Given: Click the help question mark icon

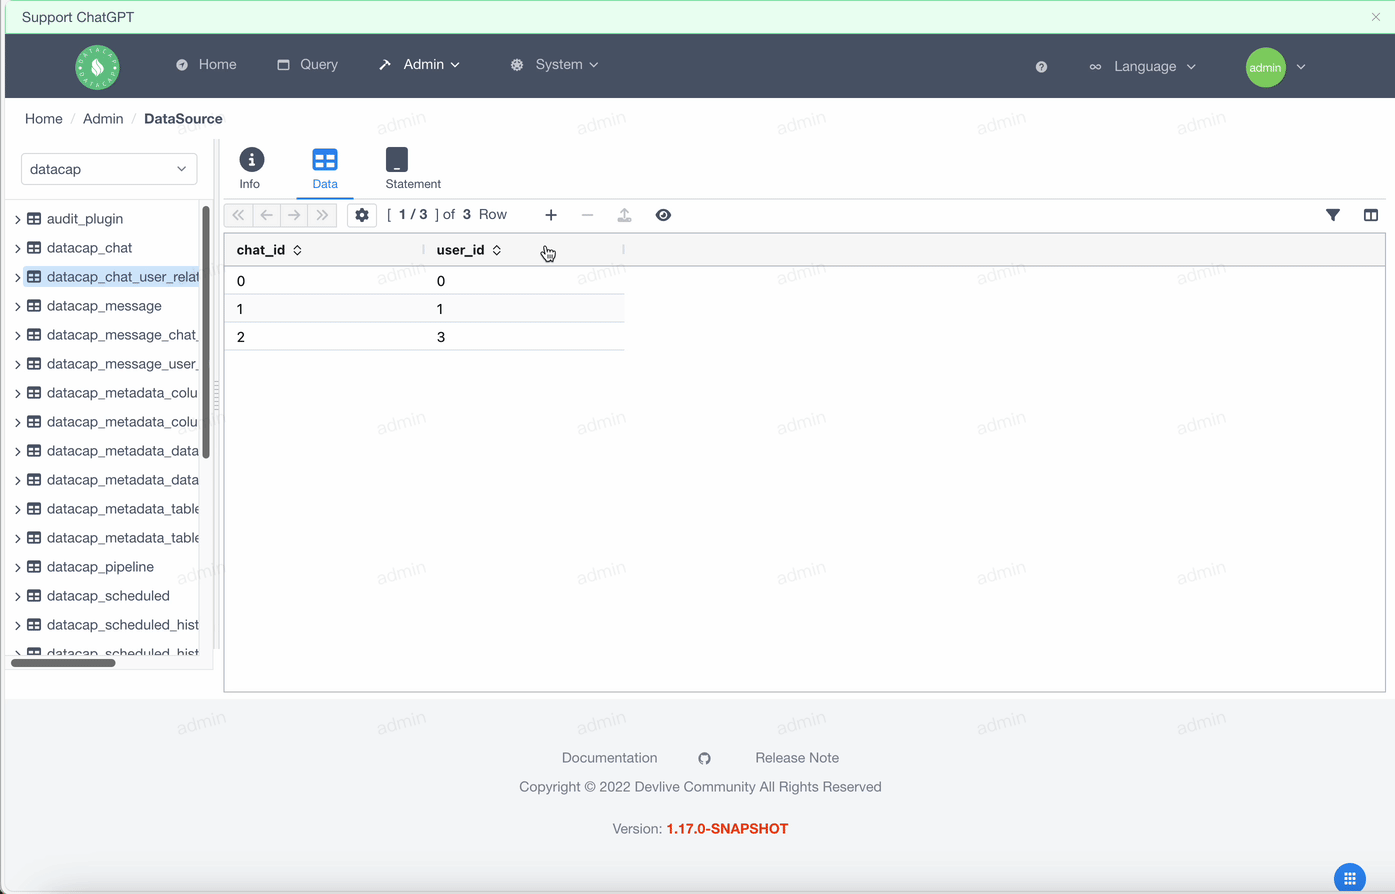Looking at the screenshot, I should [1041, 67].
